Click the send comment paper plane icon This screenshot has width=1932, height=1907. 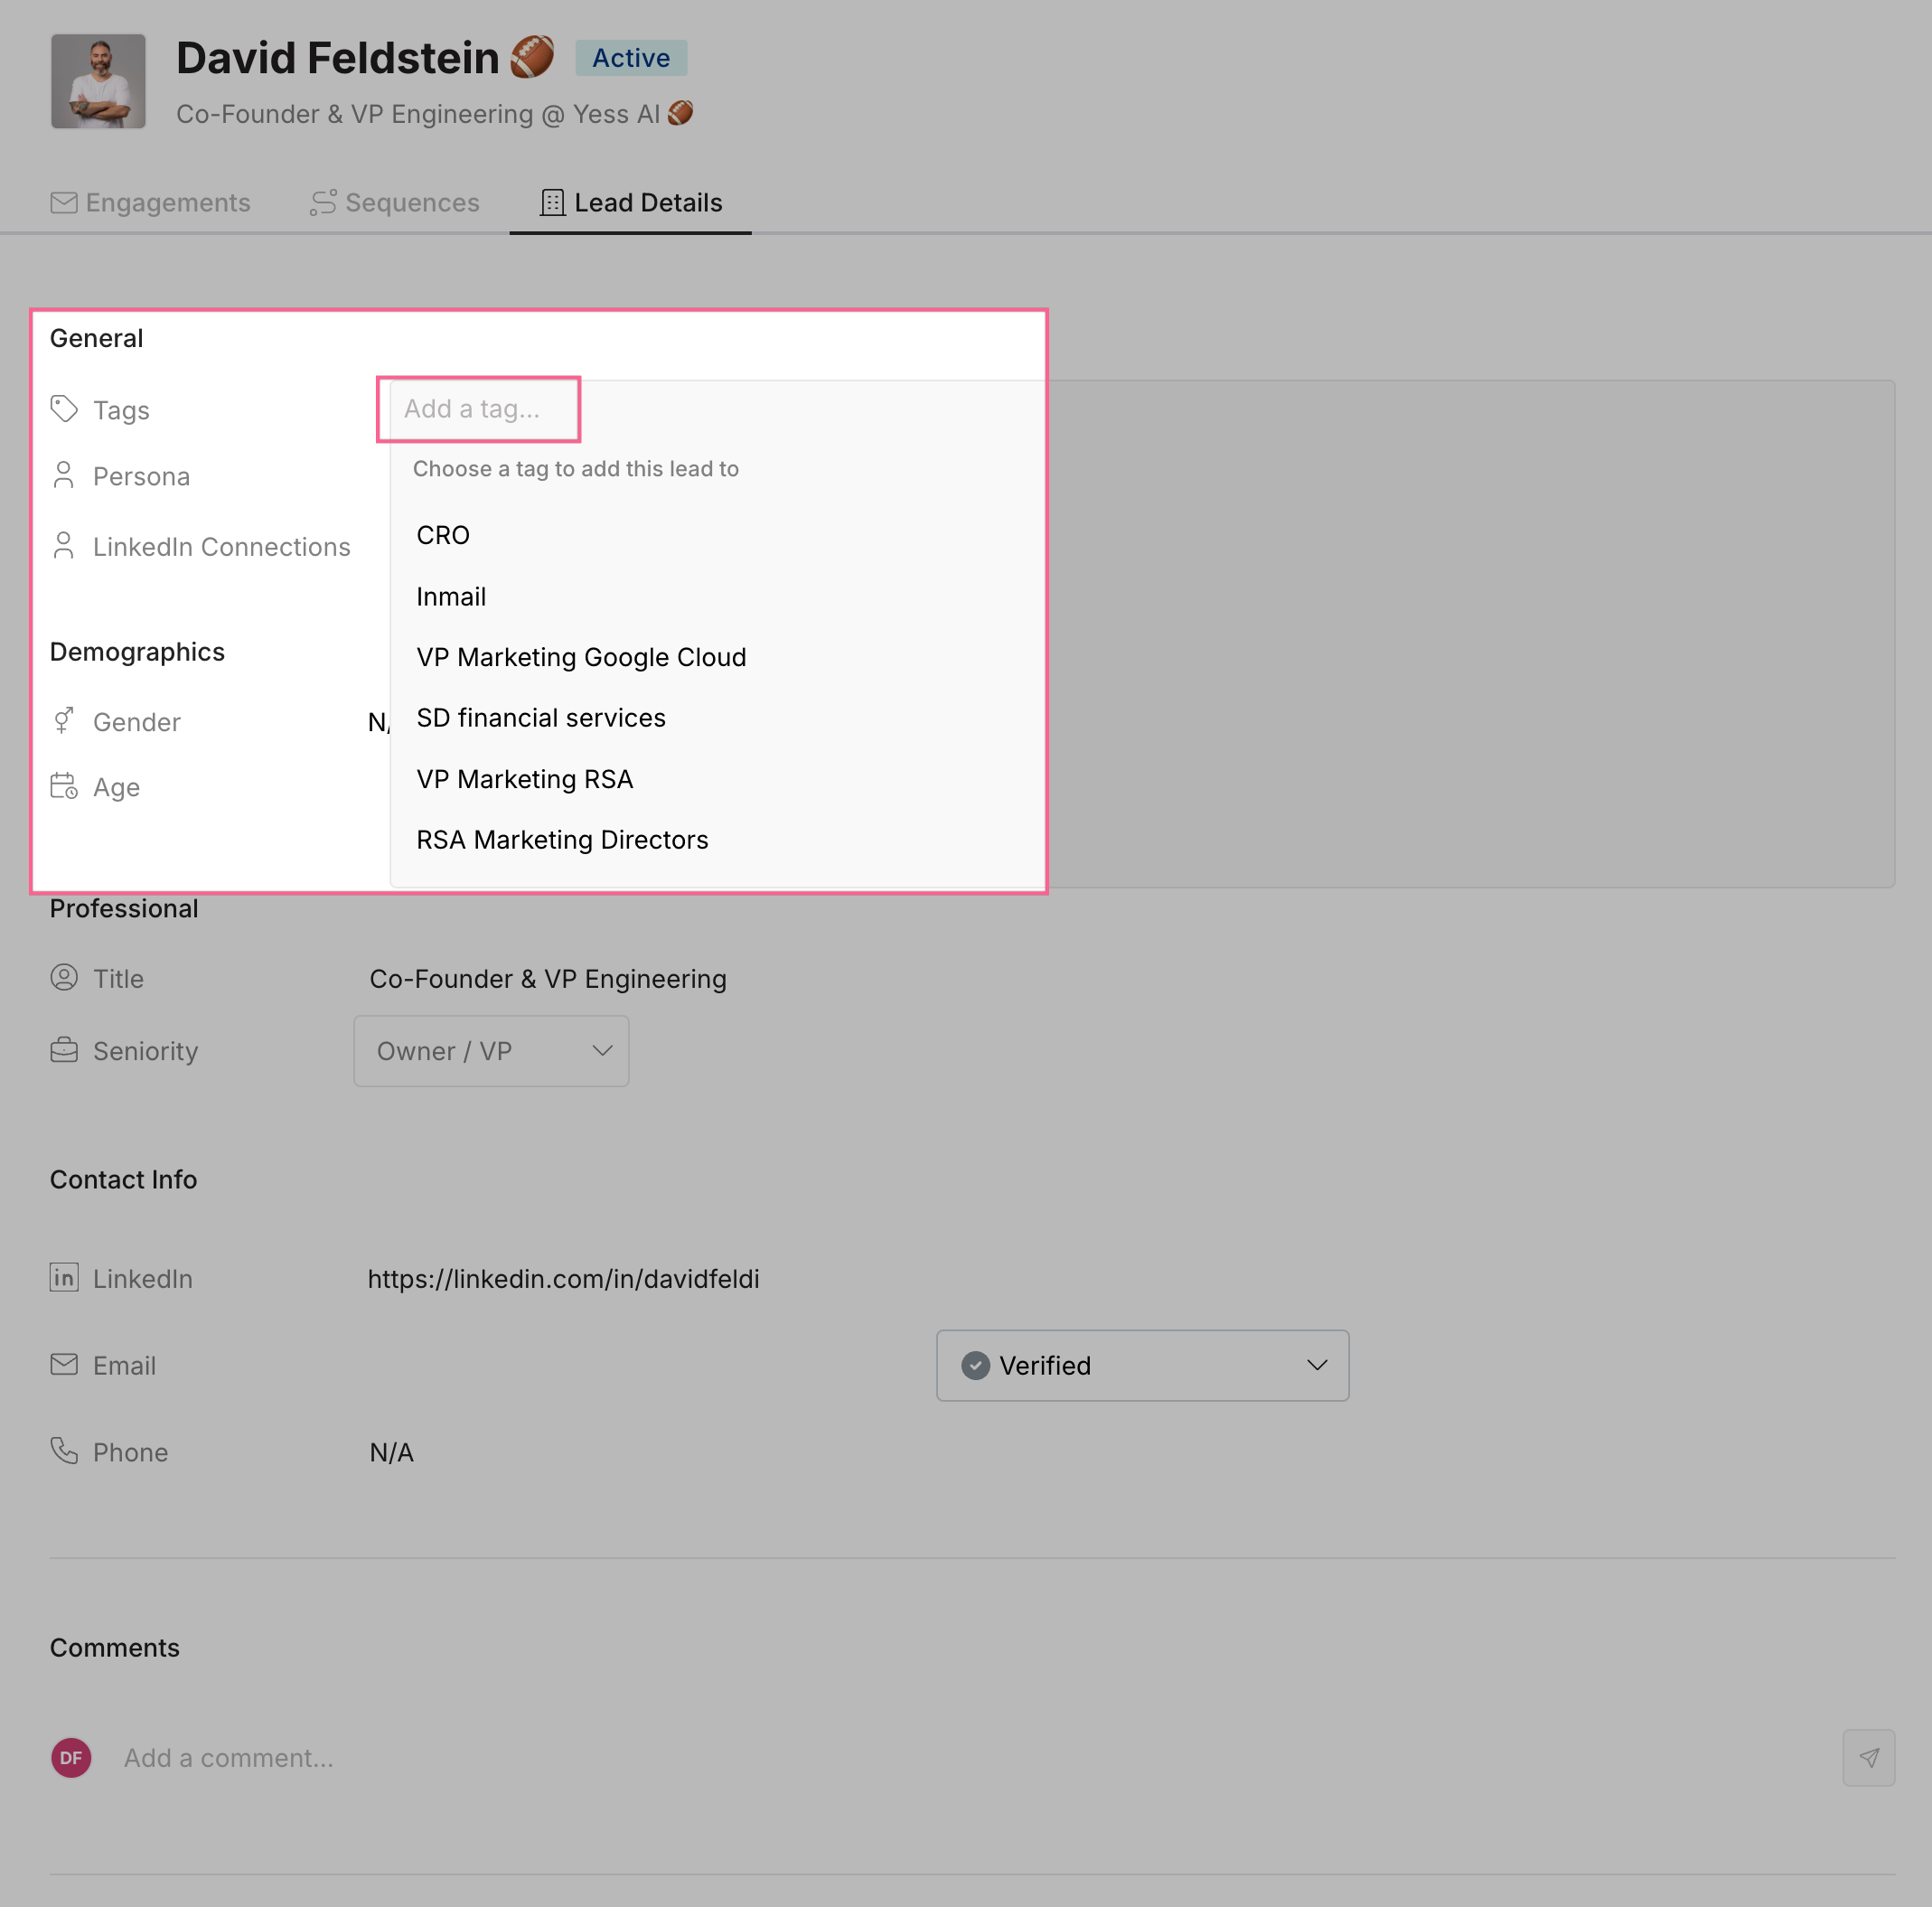(x=1868, y=1757)
